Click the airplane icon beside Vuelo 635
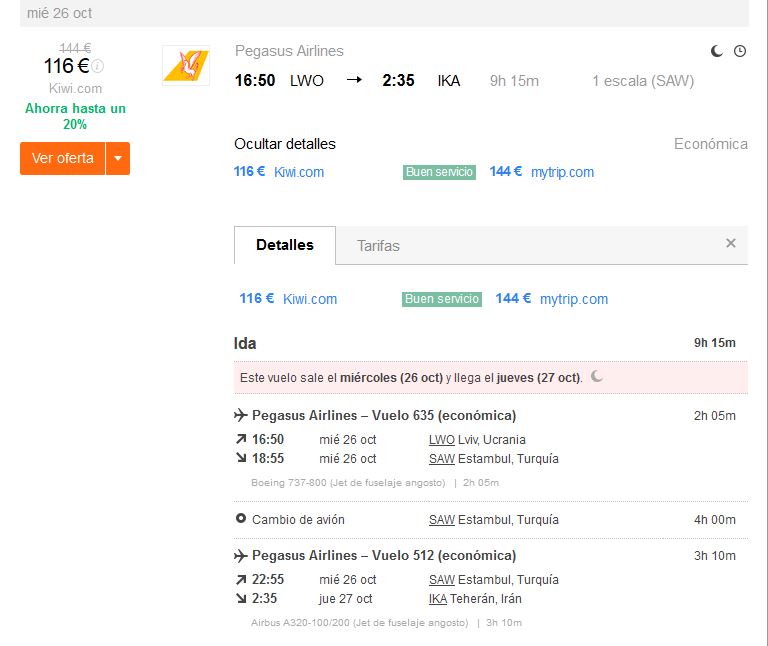The image size is (768, 646). (x=240, y=415)
